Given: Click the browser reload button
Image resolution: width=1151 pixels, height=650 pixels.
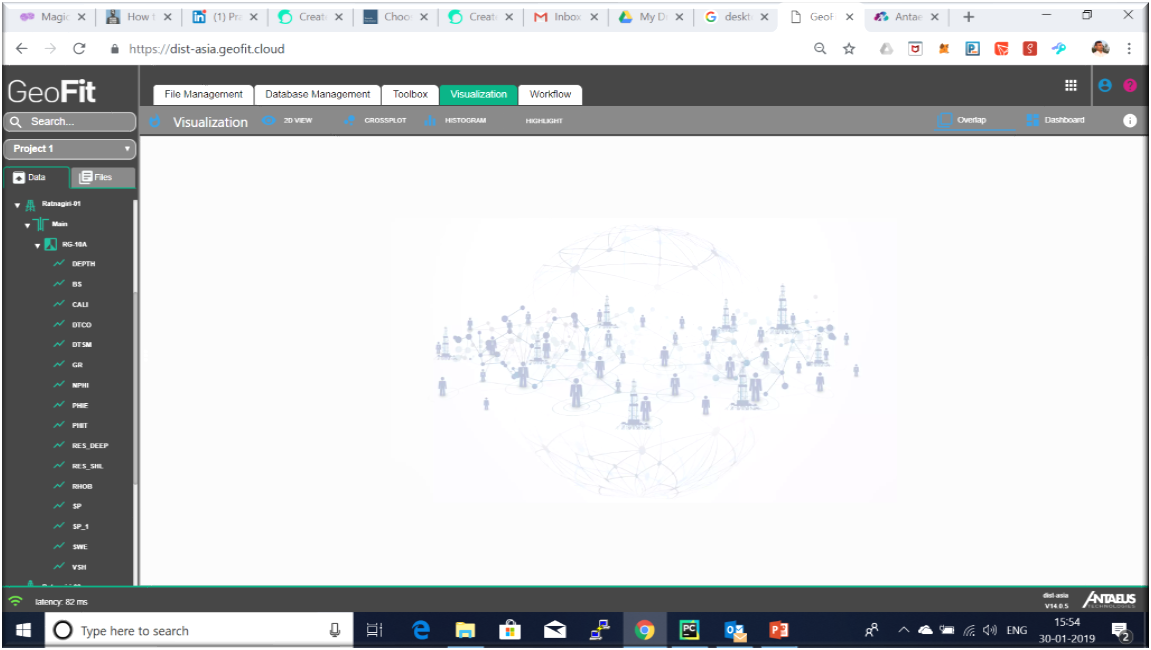Looking at the screenshot, I should [x=79, y=48].
